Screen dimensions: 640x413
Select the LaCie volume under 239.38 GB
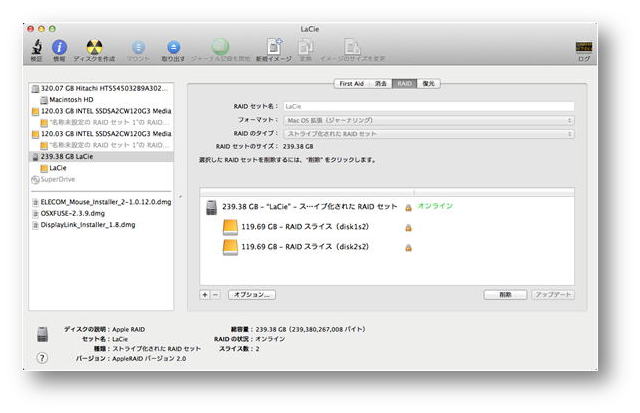click(101, 168)
